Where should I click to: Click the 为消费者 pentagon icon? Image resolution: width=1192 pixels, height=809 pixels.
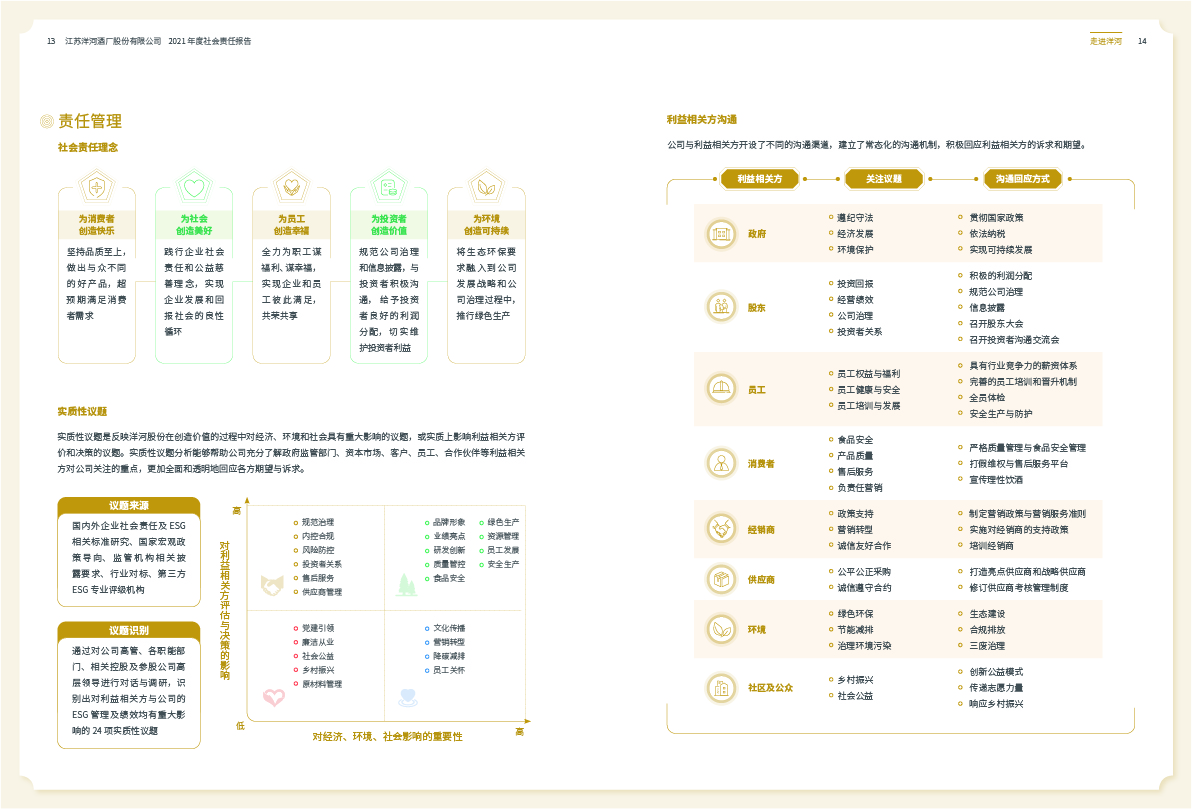97,187
